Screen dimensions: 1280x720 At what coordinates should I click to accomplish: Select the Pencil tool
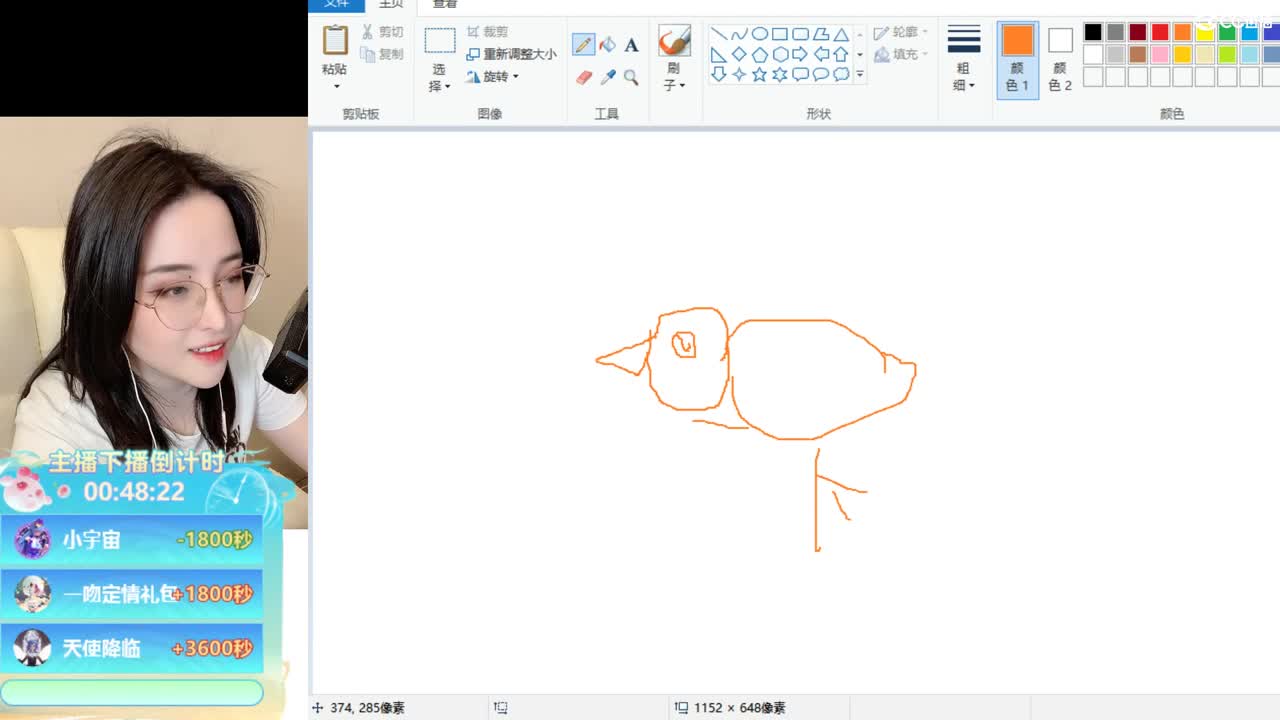[584, 45]
